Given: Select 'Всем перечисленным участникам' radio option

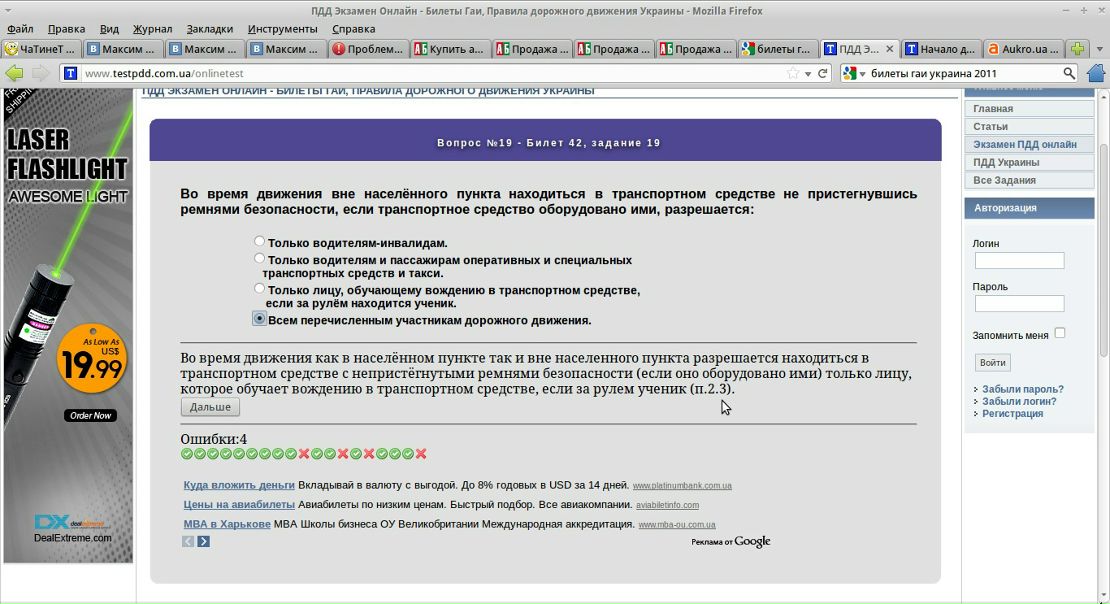Looking at the screenshot, I should coord(260,319).
